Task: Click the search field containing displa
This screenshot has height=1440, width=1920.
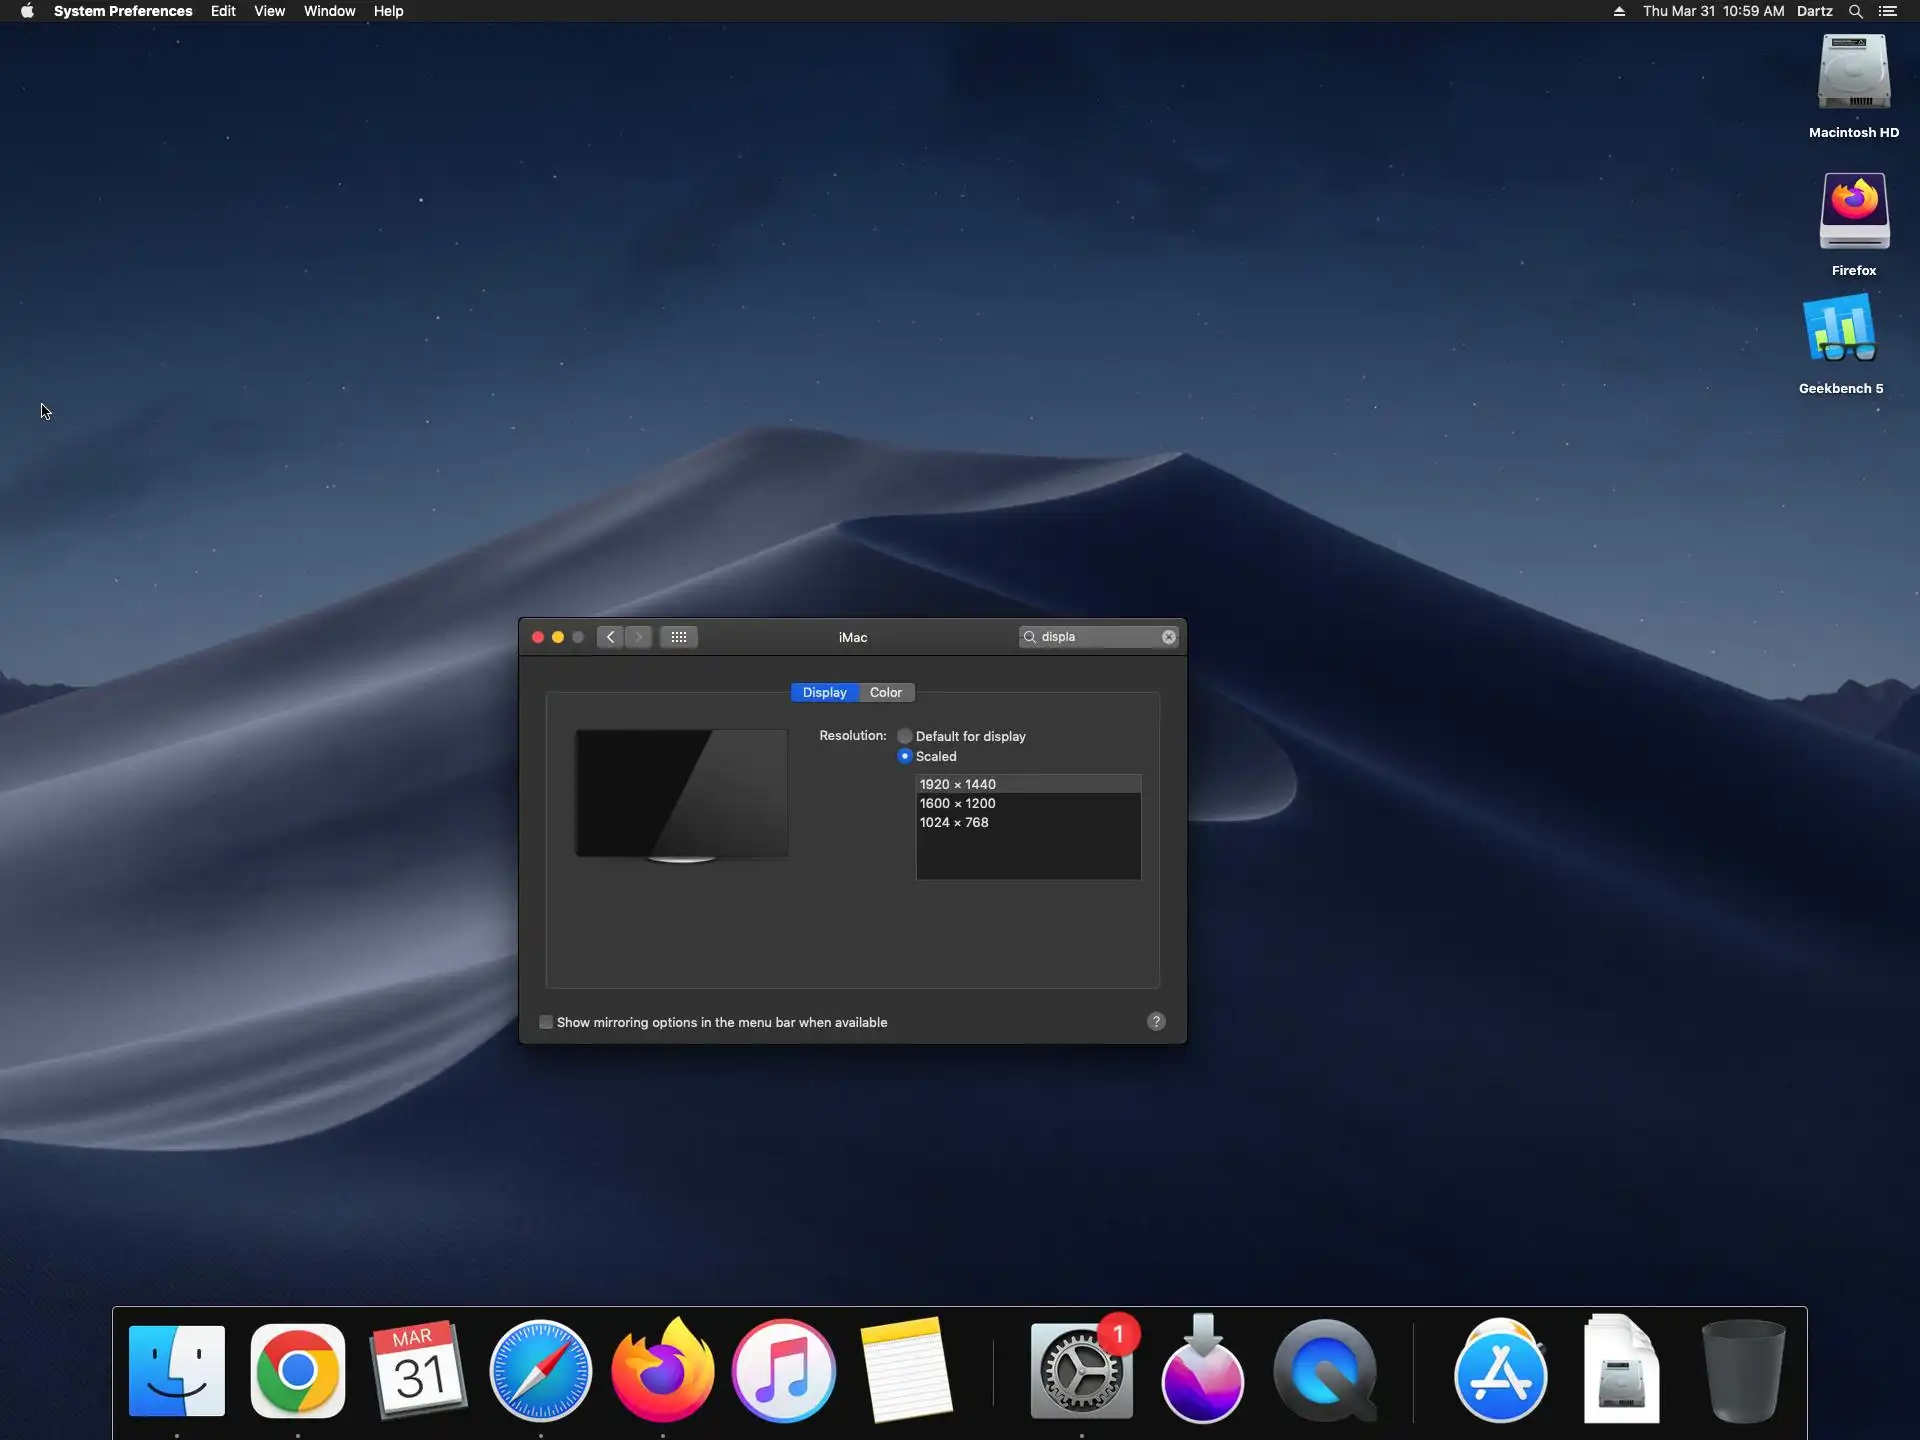Action: click(1095, 637)
